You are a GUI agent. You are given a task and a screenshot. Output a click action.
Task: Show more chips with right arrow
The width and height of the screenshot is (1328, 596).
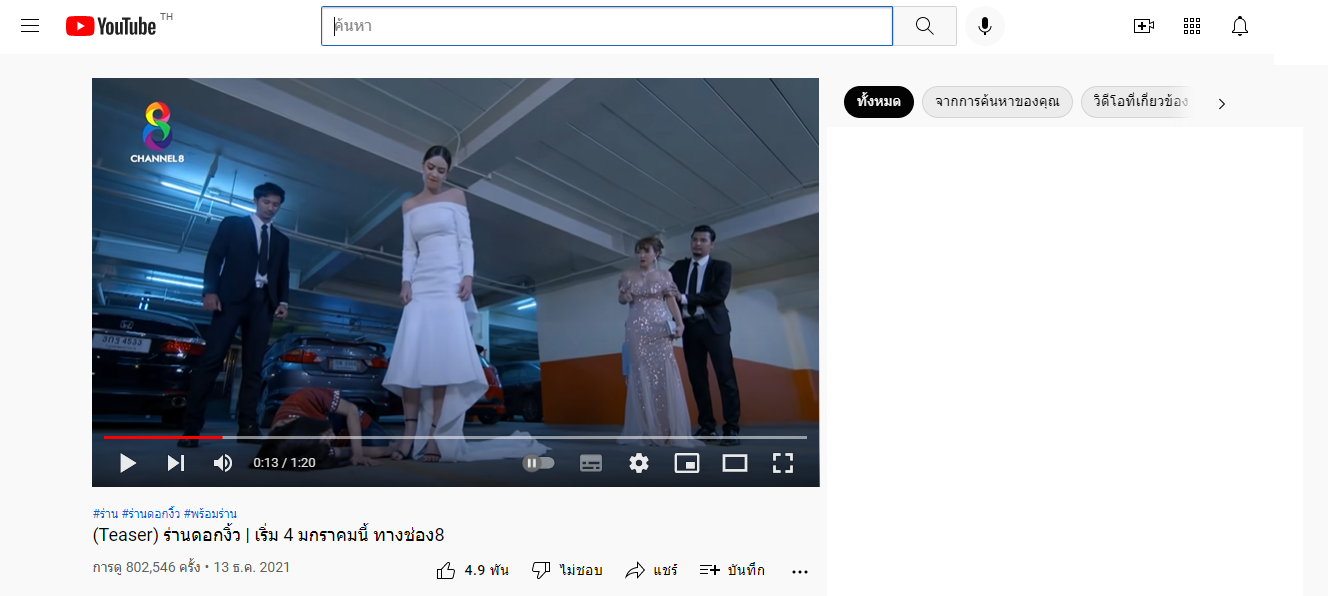(x=1221, y=103)
